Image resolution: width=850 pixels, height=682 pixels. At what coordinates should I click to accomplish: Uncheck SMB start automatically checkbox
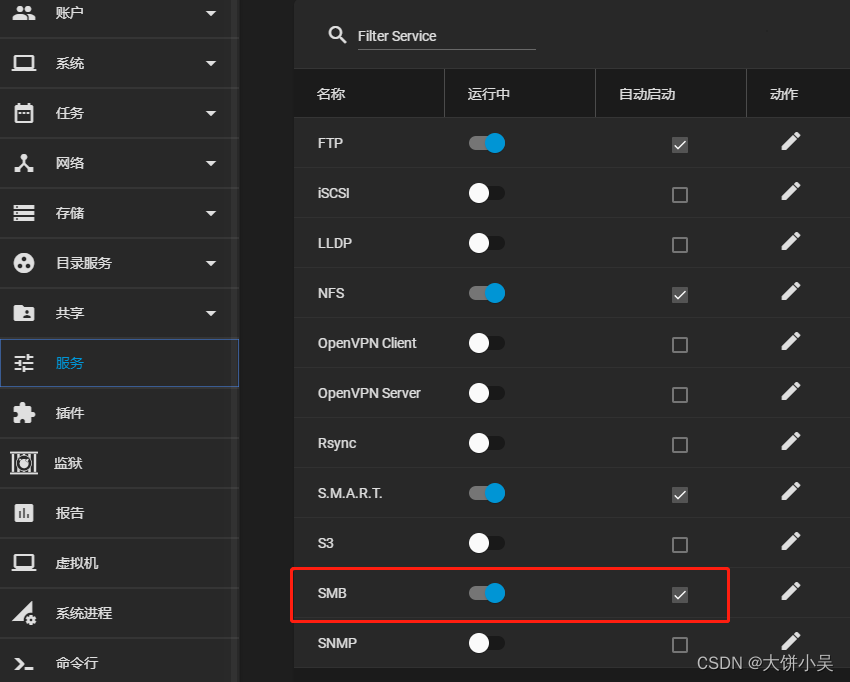pos(680,595)
